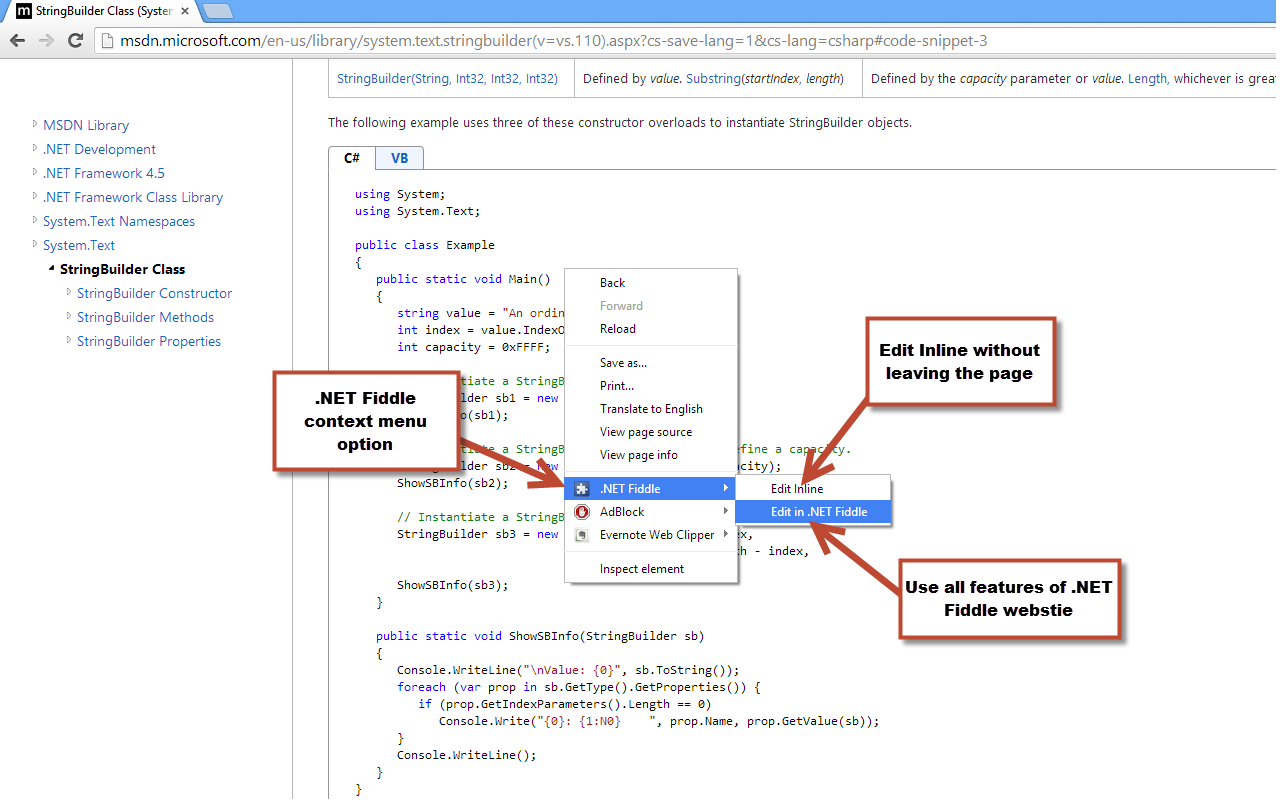Open the StringBuilder Methods link
The width and height of the screenshot is (1280, 800).
click(145, 317)
